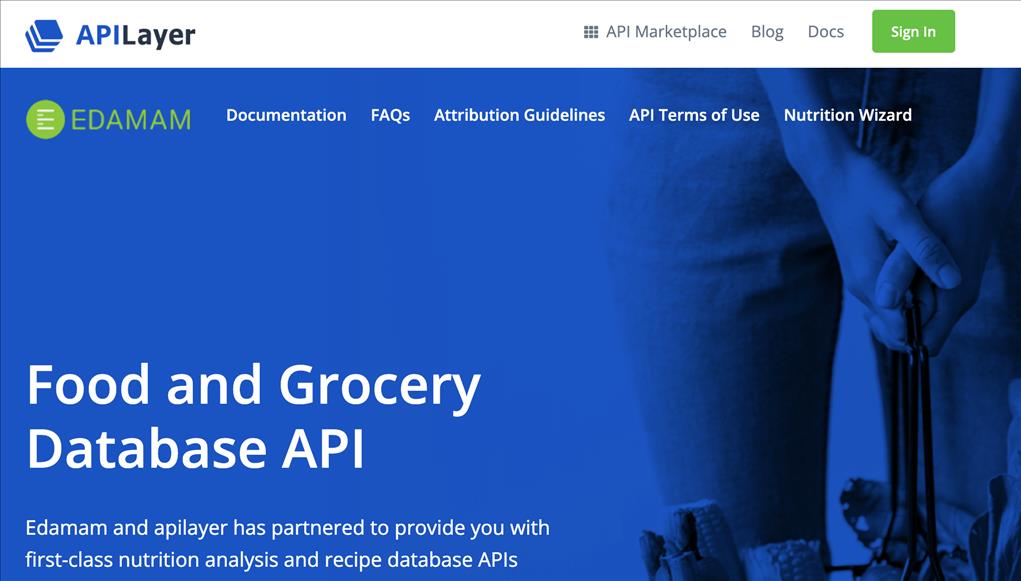
Task: Launch the Nutrition Wizard
Action: click(x=847, y=115)
